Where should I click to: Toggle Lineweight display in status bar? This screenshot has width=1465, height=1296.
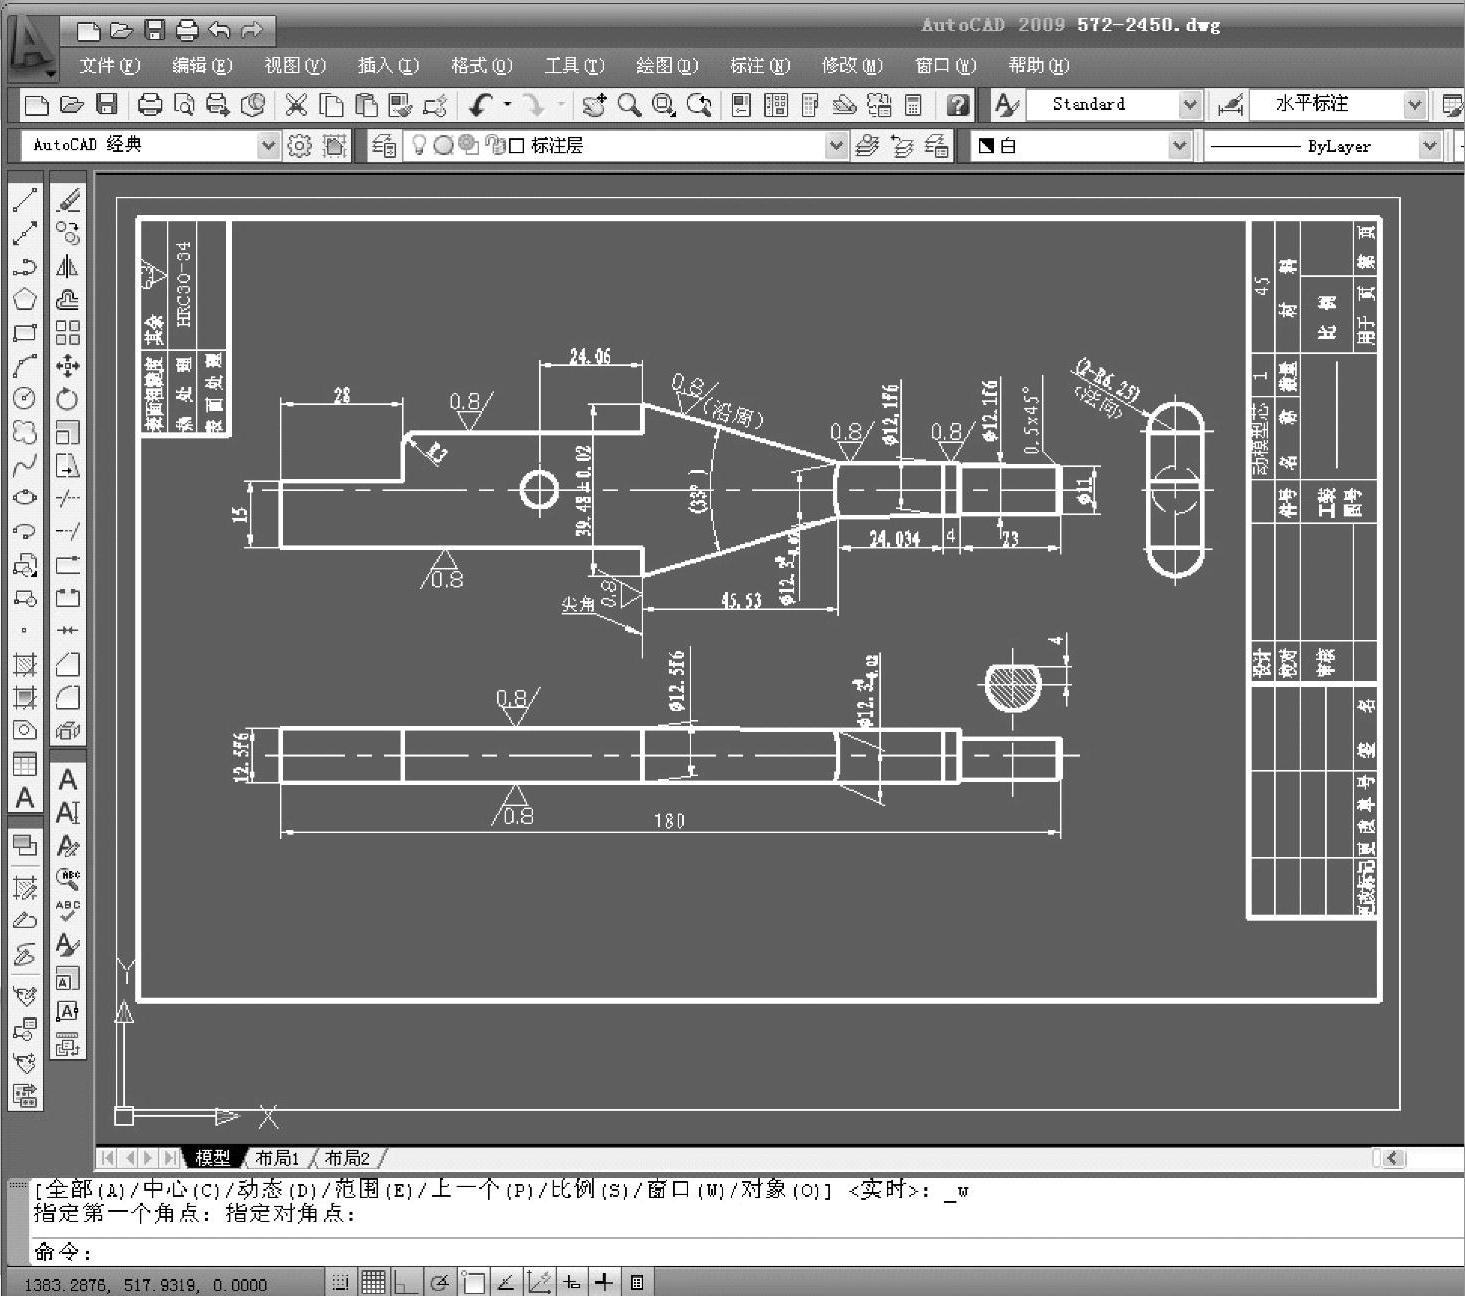pos(604,1282)
